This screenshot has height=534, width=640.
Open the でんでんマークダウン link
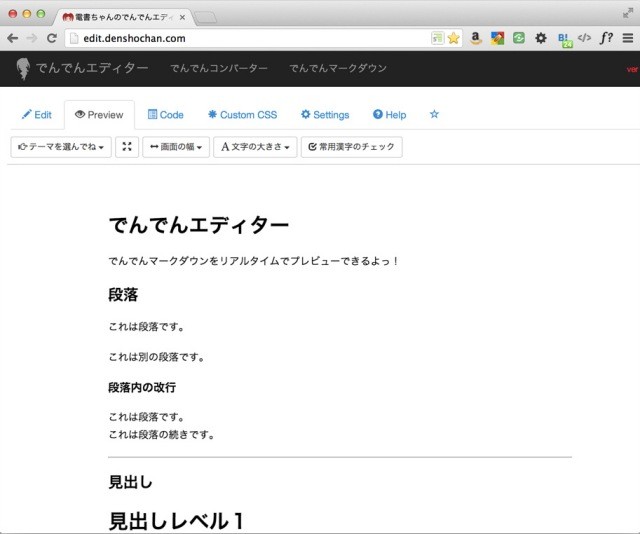(x=338, y=68)
